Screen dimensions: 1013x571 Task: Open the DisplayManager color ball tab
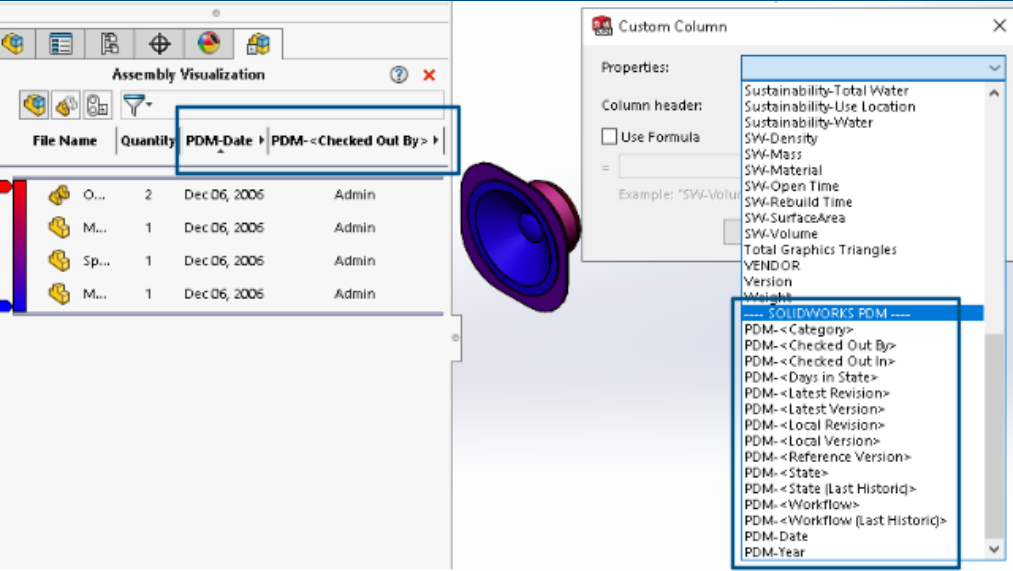208,44
